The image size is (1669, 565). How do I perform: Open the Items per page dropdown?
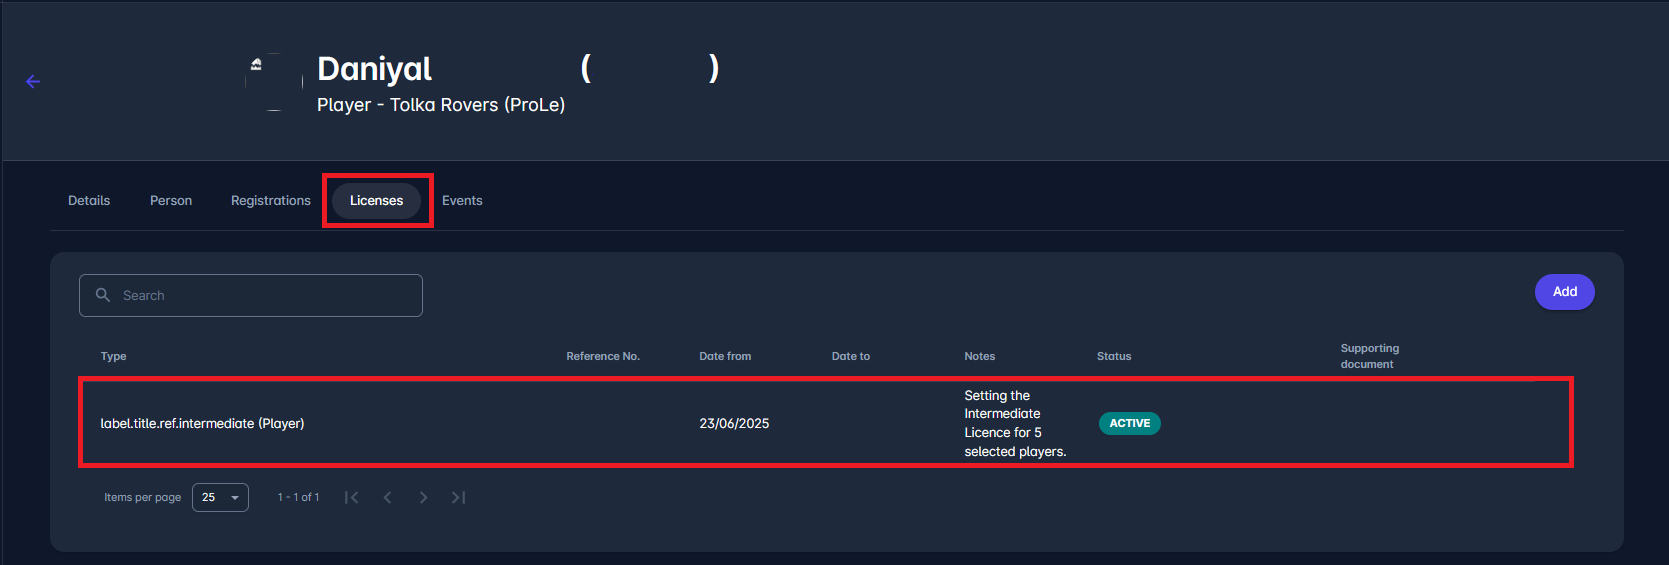click(x=220, y=498)
